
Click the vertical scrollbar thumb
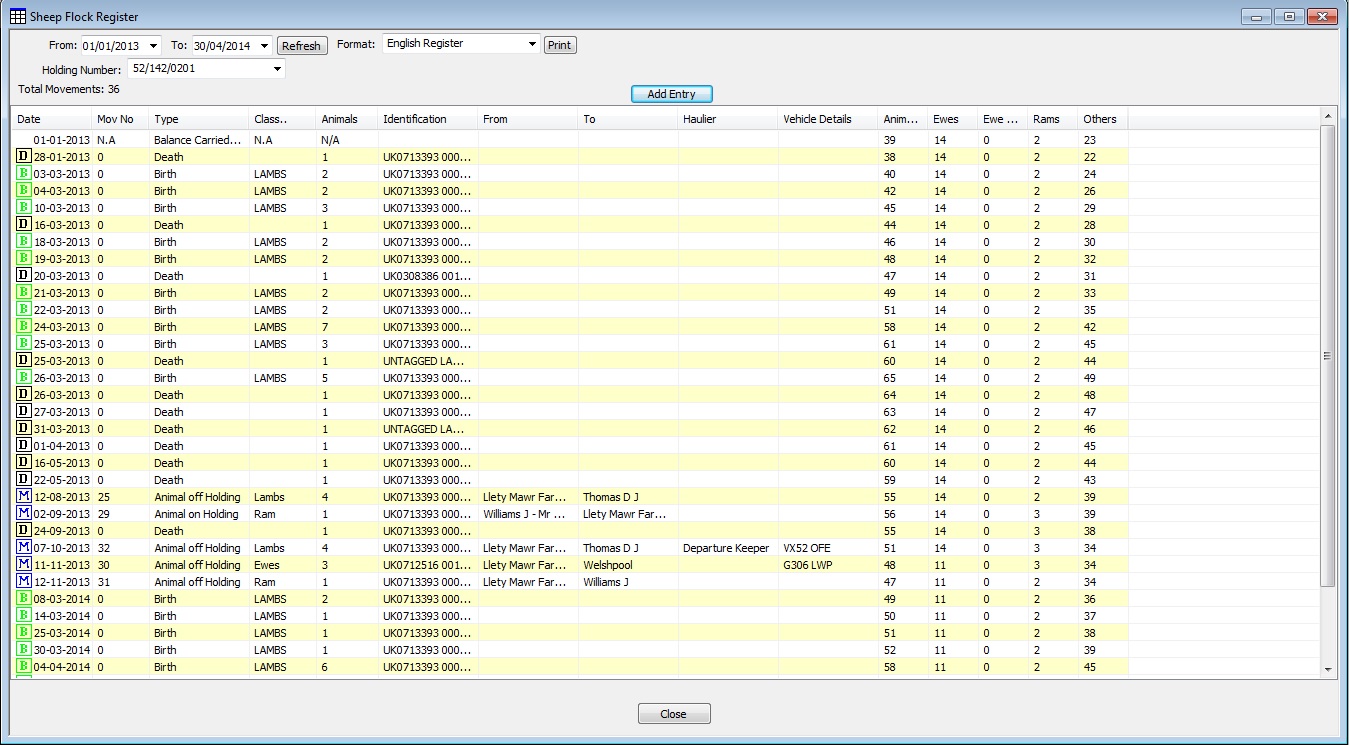pos(1328,356)
